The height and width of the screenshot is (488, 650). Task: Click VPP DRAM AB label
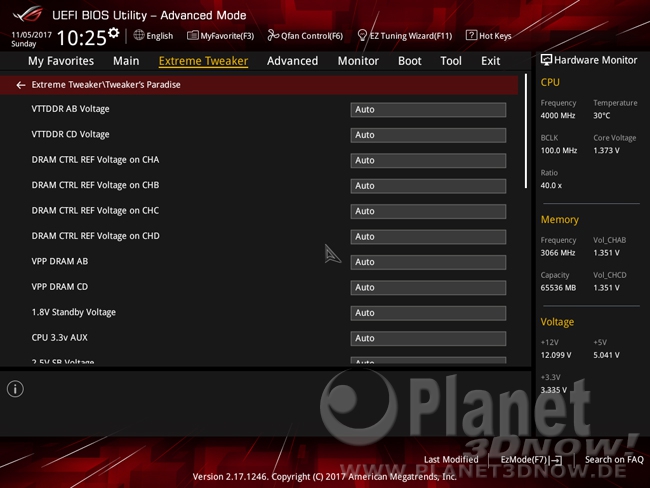click(x=60, y=262)
